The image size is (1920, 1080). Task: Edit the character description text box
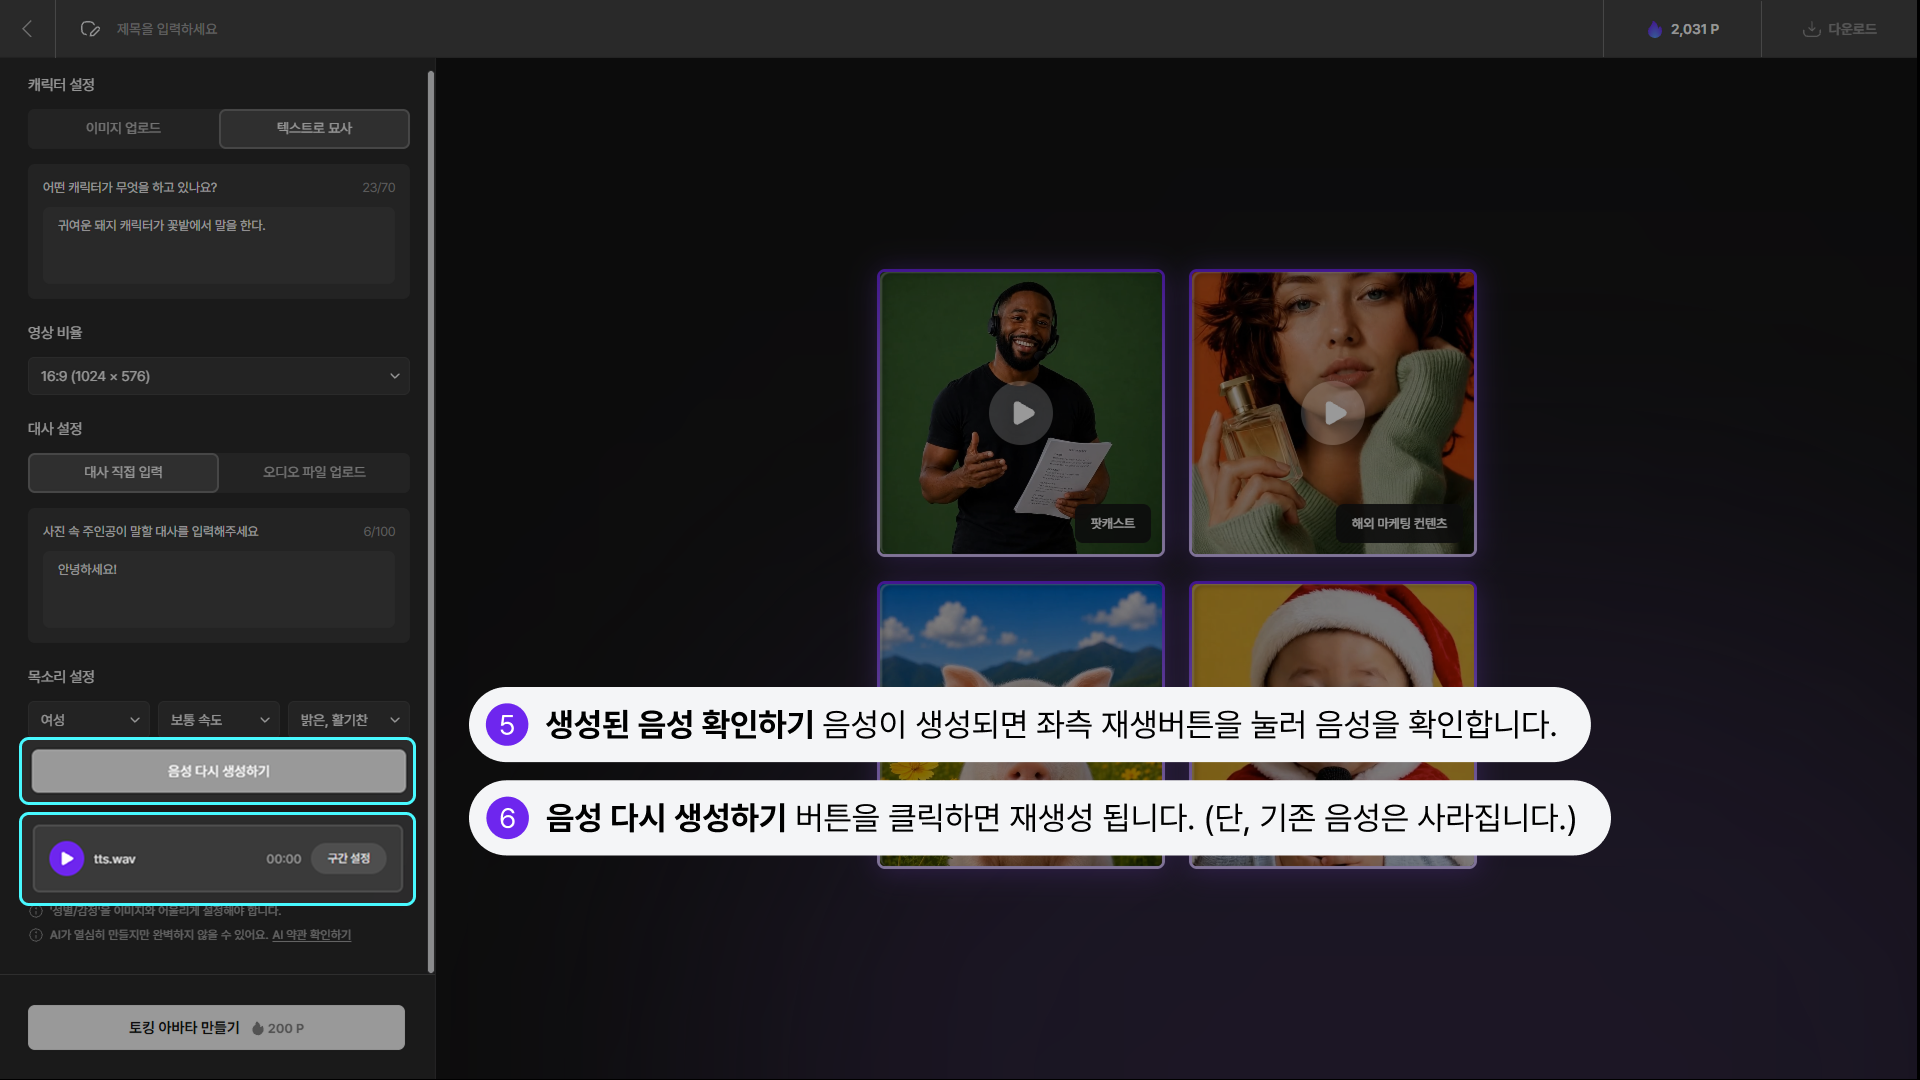[x=219, y=245]
